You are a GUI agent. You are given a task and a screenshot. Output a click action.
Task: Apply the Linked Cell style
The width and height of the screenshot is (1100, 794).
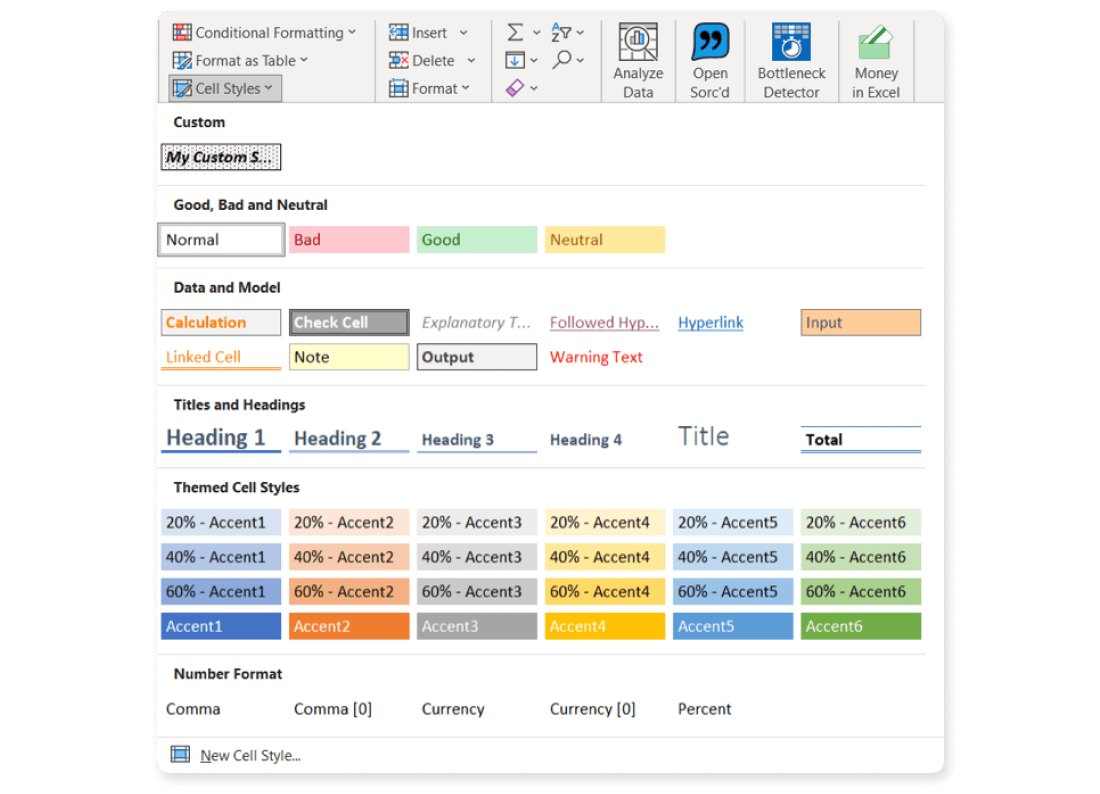[x=221, y=357]
